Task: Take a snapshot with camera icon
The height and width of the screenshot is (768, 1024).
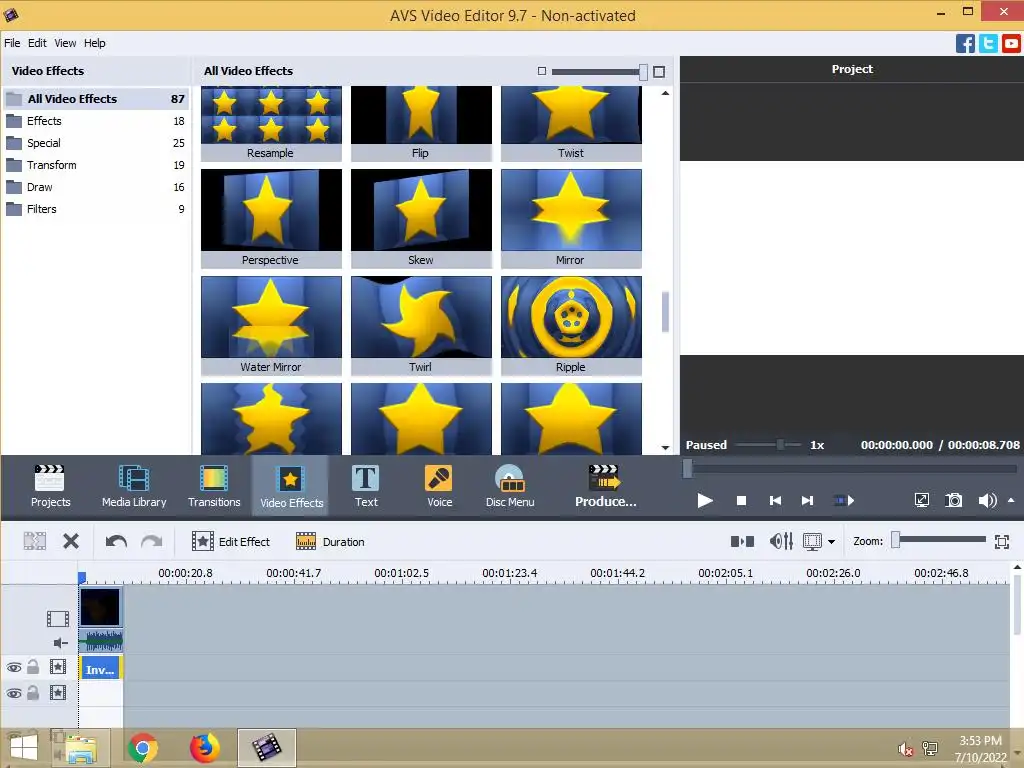Action: click(953, 501)
